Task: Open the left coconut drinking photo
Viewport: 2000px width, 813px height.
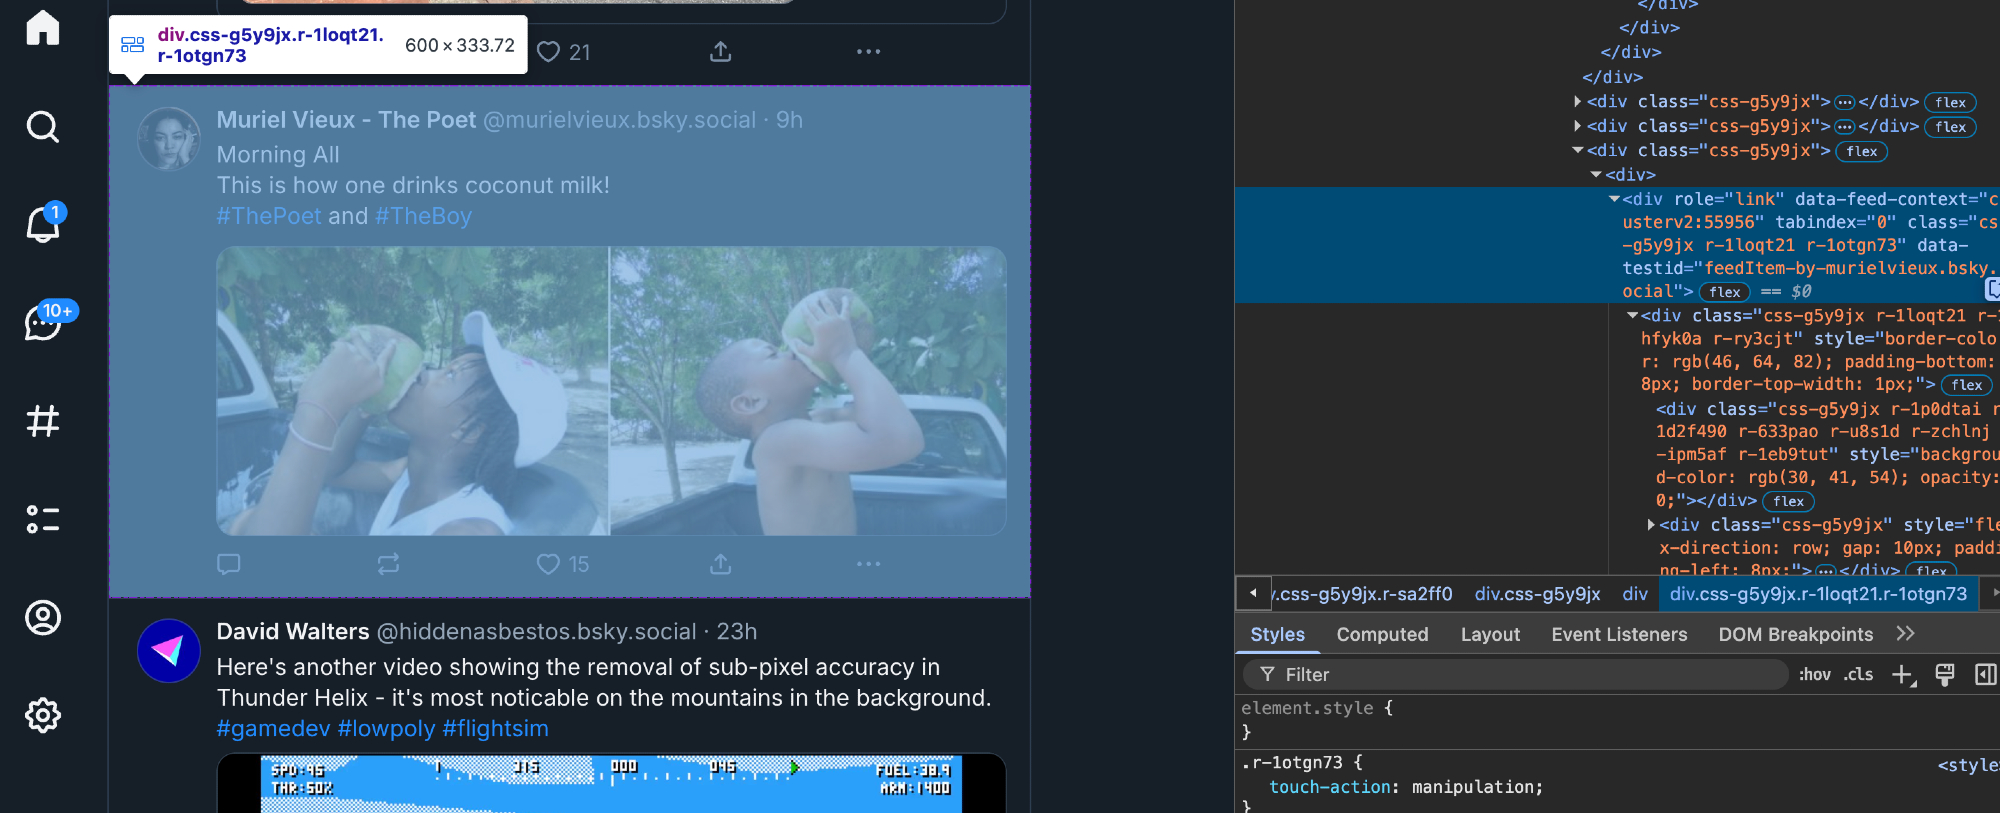Action: [412, 391]
